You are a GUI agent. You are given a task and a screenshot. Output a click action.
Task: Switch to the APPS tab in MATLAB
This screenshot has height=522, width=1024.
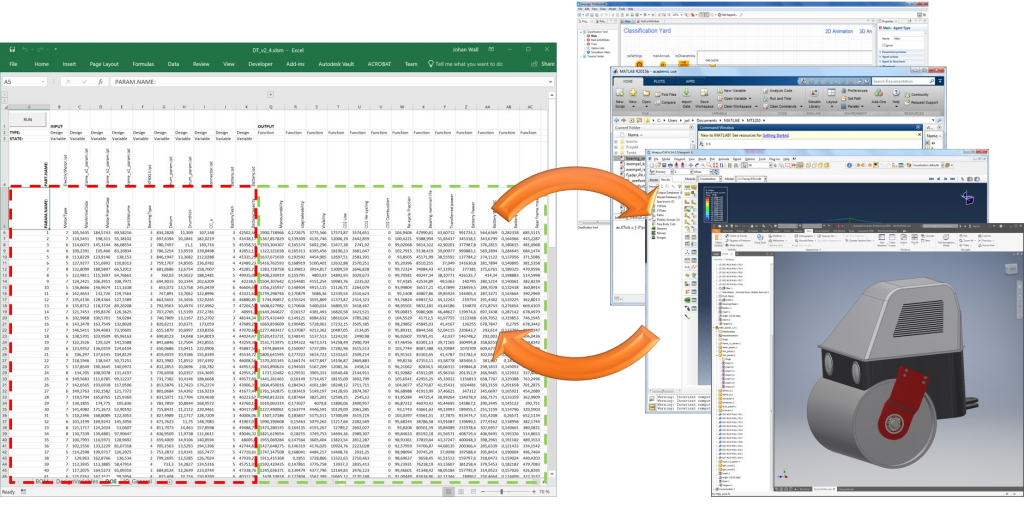[690, 81]
